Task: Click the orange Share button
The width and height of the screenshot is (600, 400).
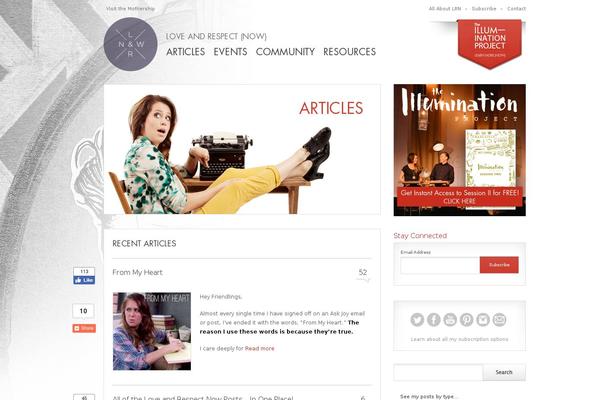Action: [x=84, y=328]
